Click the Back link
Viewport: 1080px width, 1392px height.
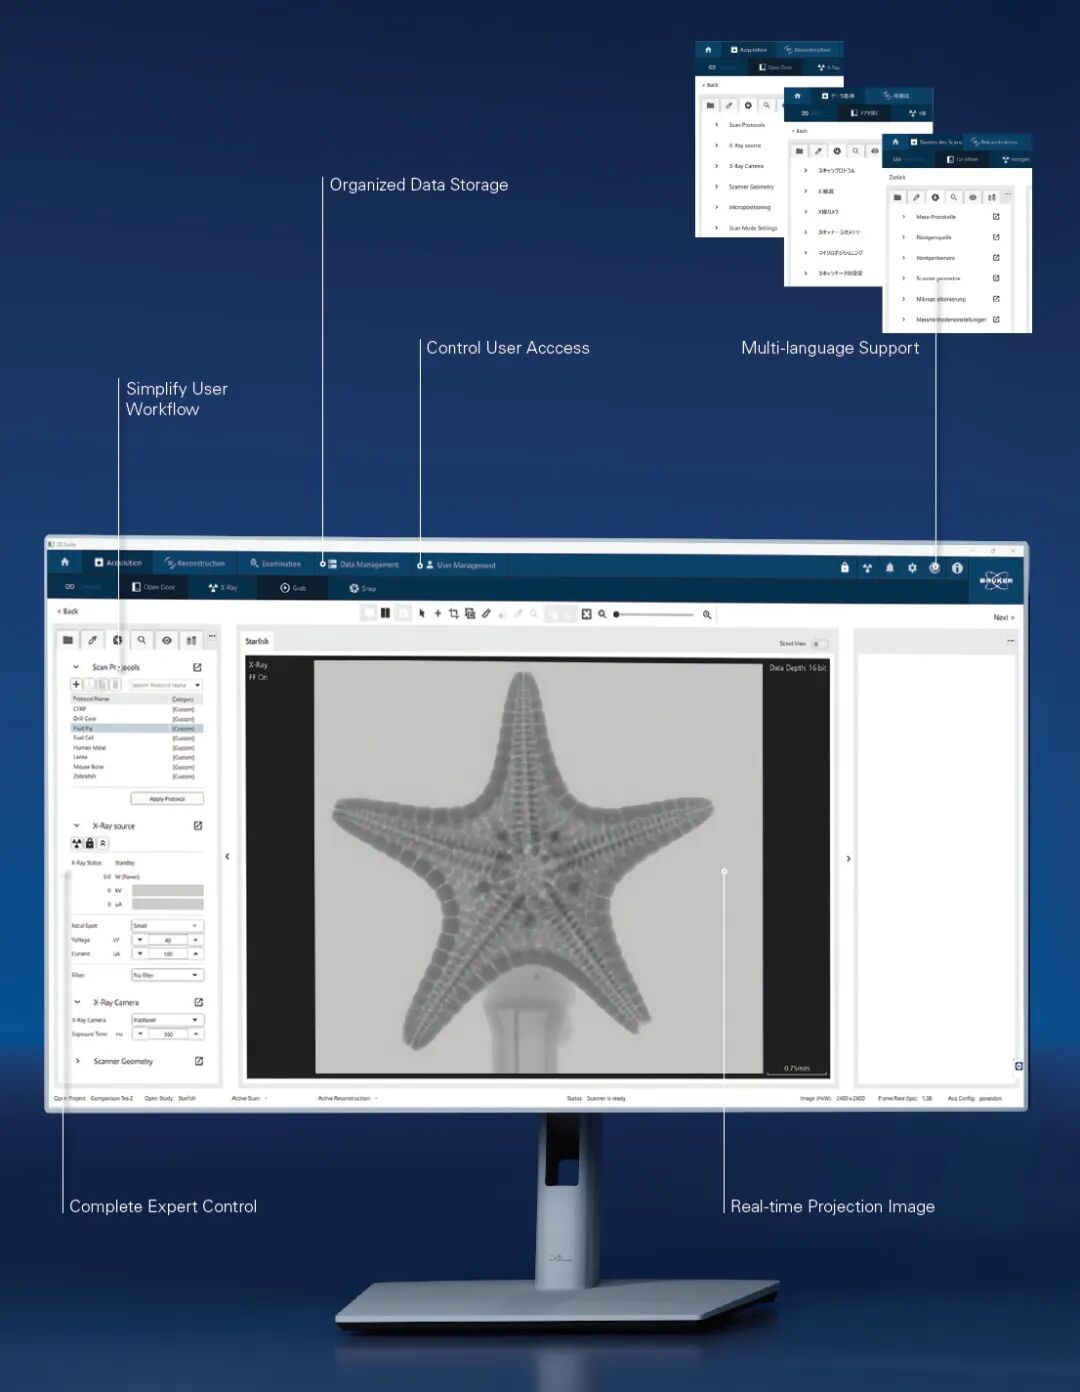(x=68, y=611)
